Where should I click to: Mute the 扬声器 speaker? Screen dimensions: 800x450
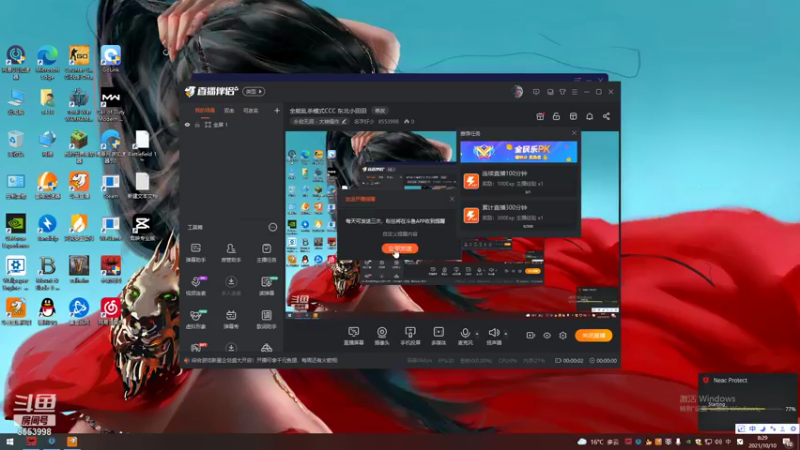(493, 336)
